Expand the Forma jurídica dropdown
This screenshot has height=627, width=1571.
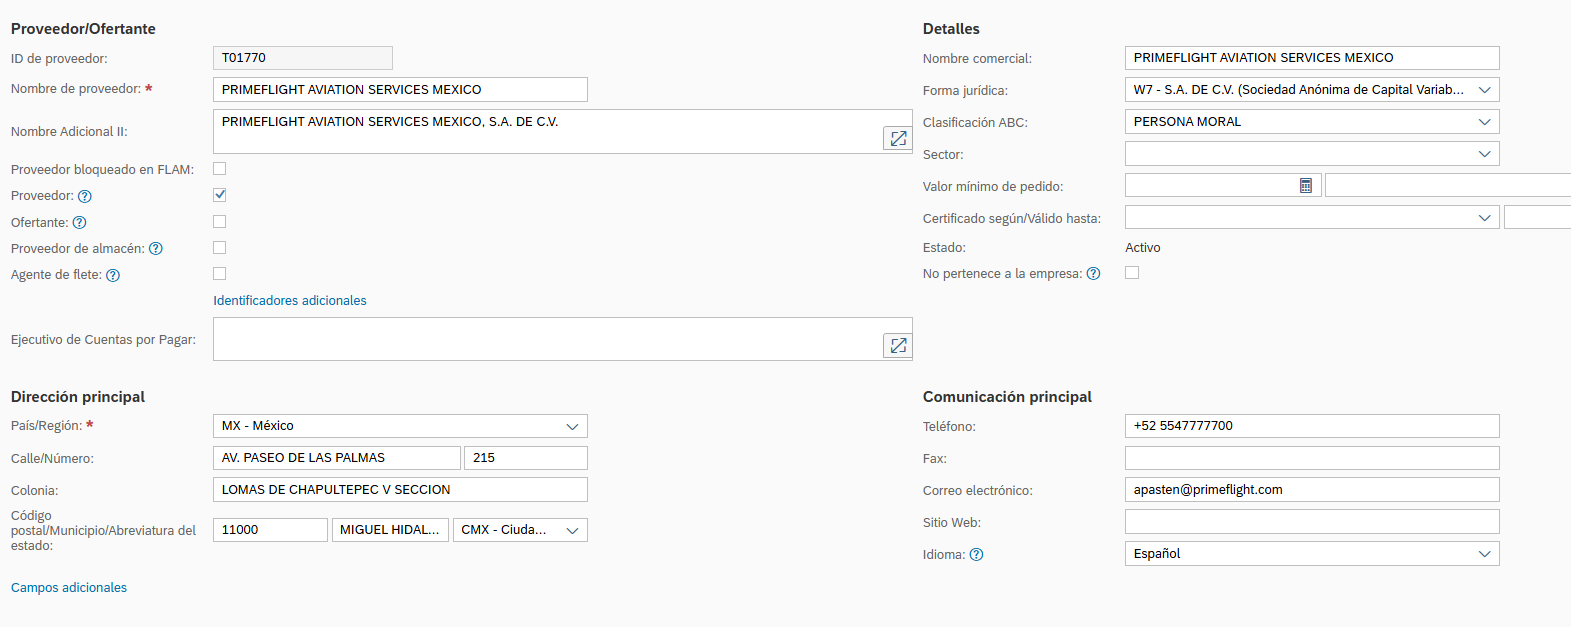tap(1485, 90)
